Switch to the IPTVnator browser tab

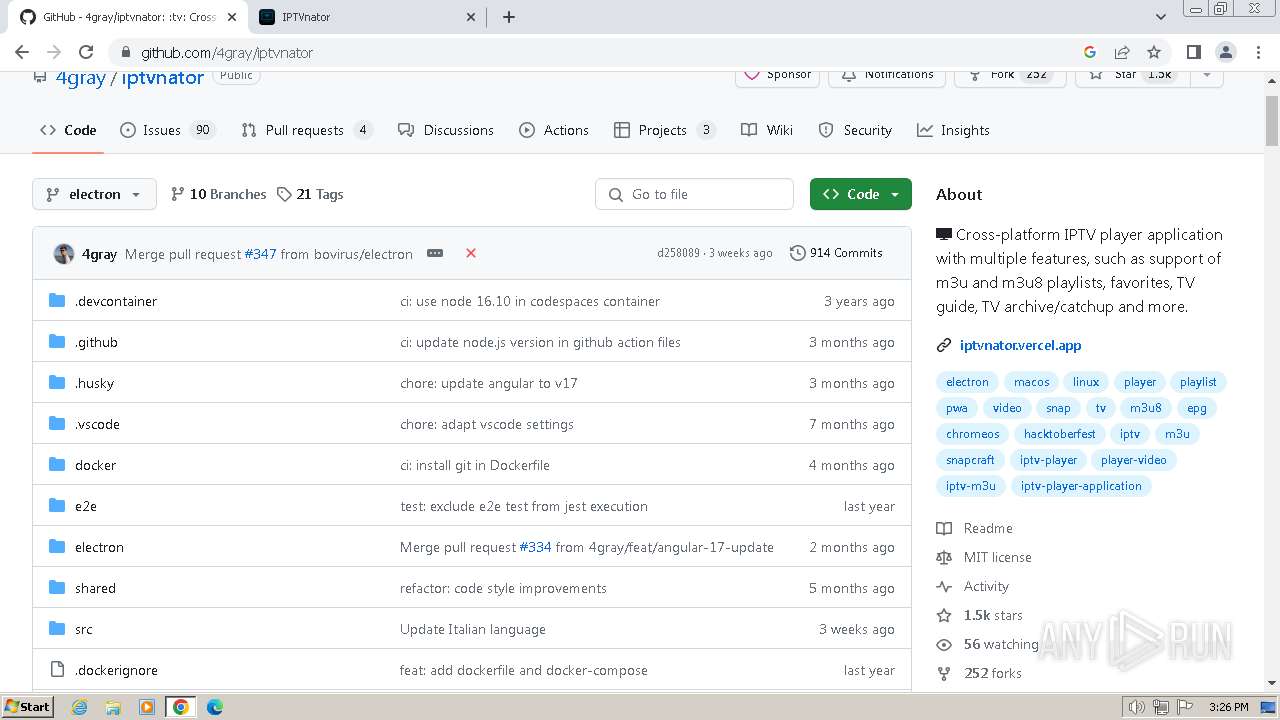(x=365, y=17)
